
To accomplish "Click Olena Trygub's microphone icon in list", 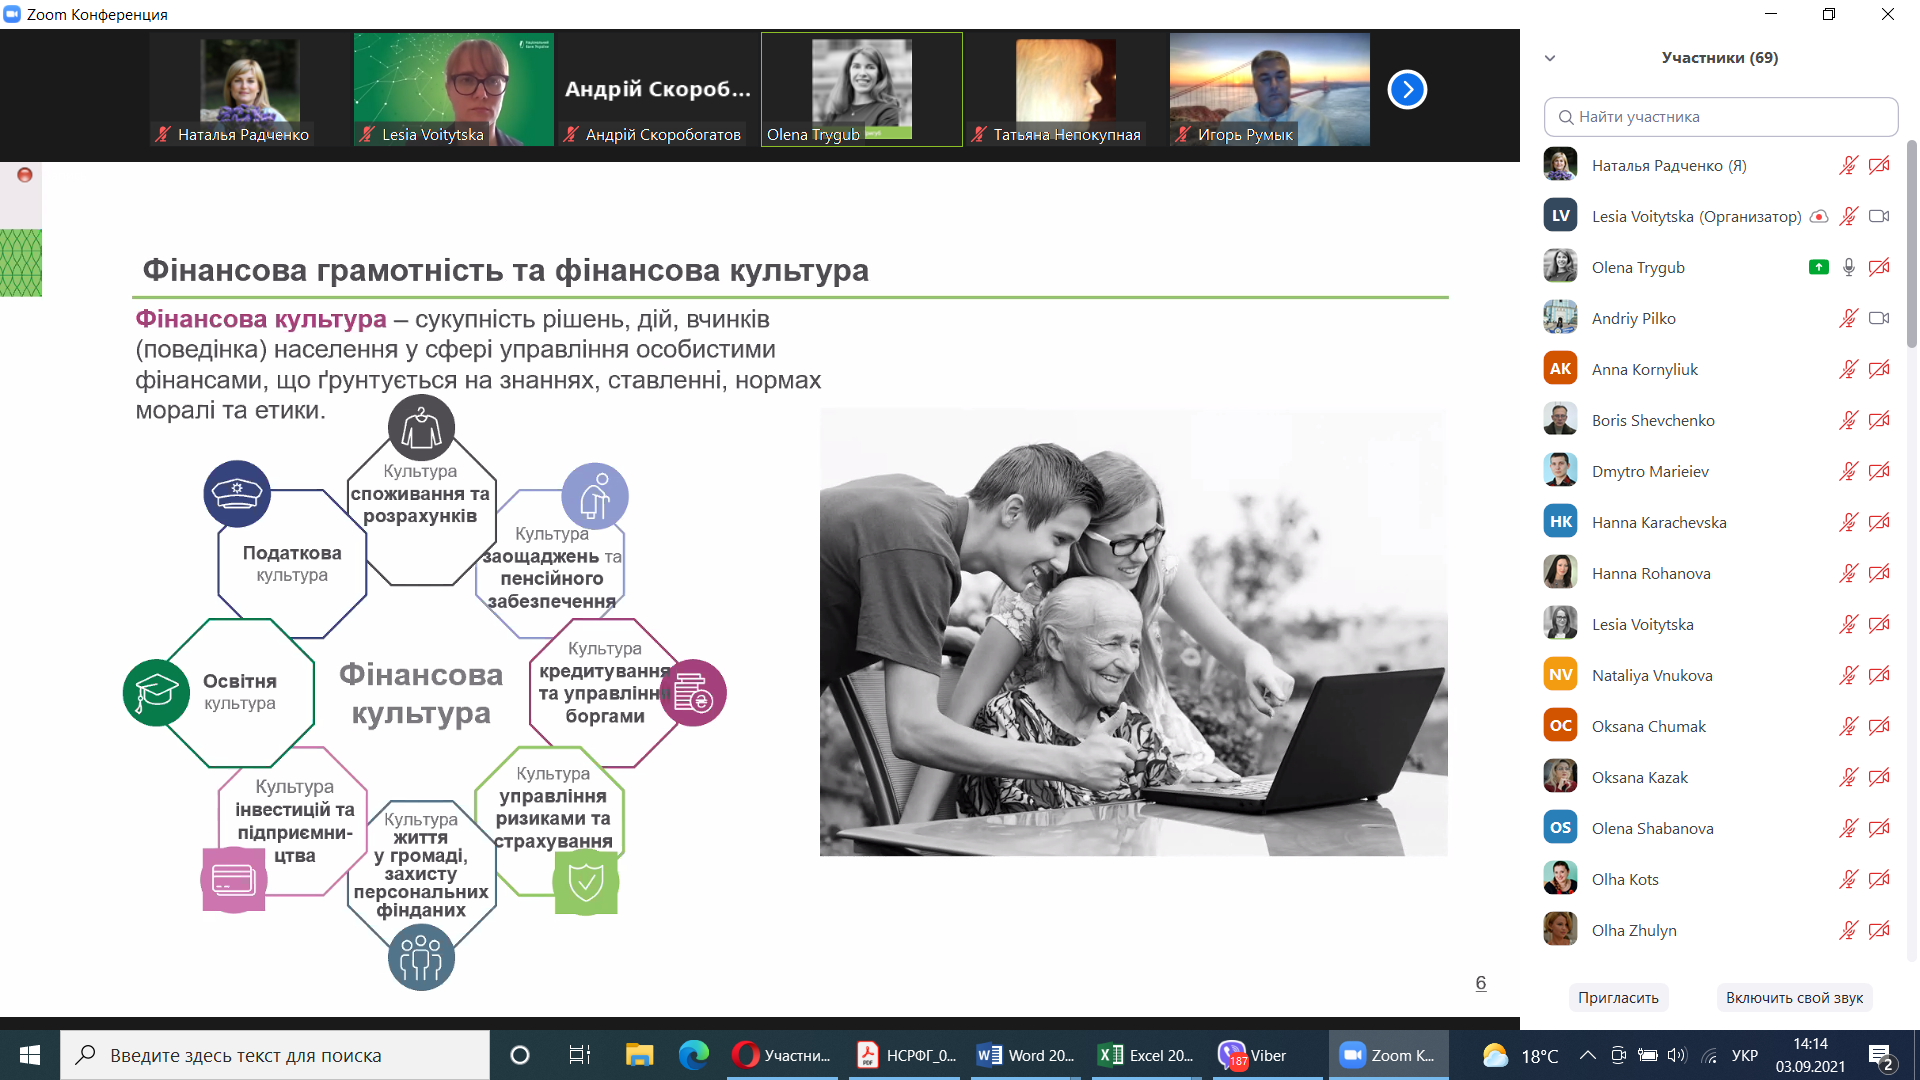I will point(1848,267).
